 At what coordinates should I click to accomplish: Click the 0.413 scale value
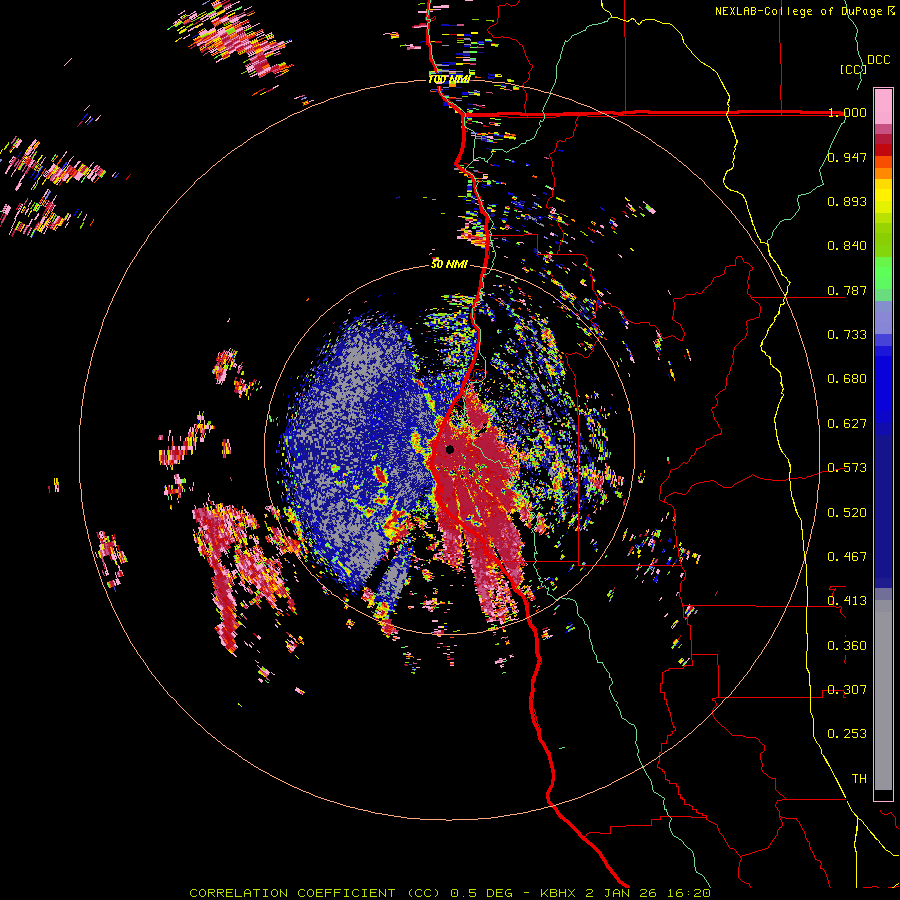pos(847,601)
